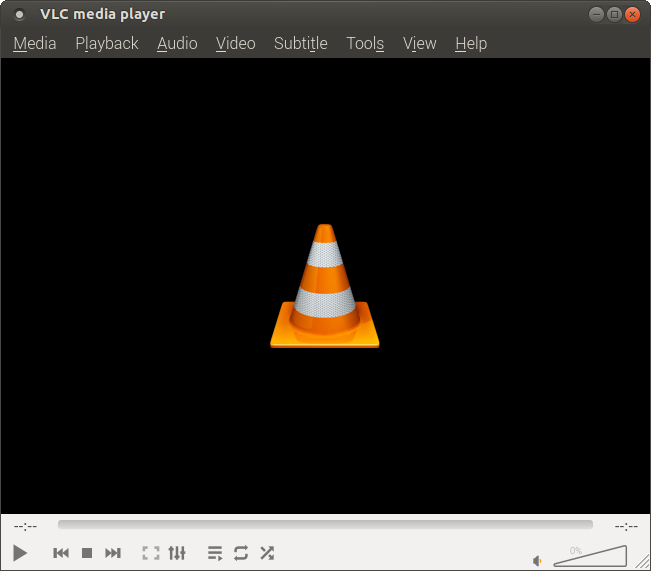
Task: Open the Subtitle menu
Action: coord(301,44)
